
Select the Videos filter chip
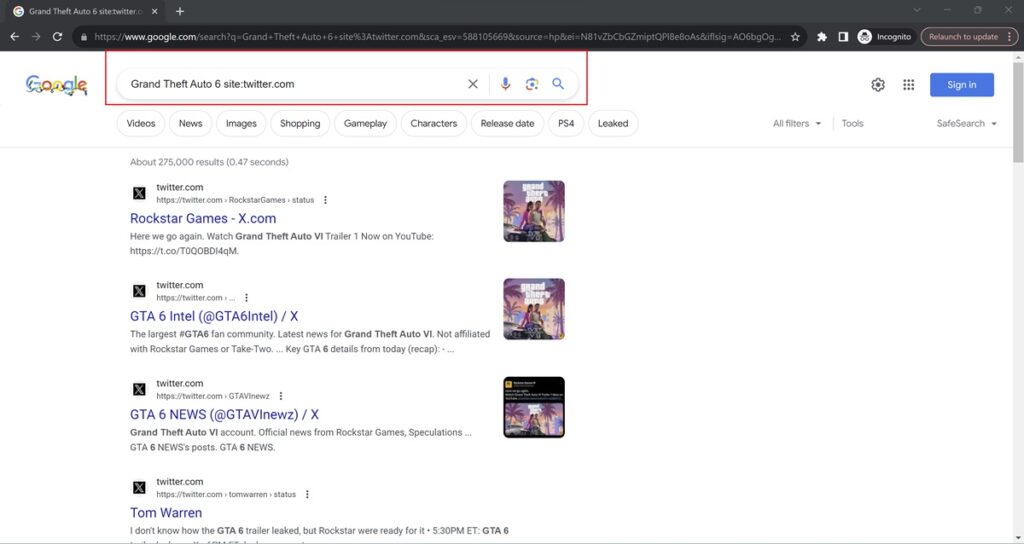pos(140,123)
